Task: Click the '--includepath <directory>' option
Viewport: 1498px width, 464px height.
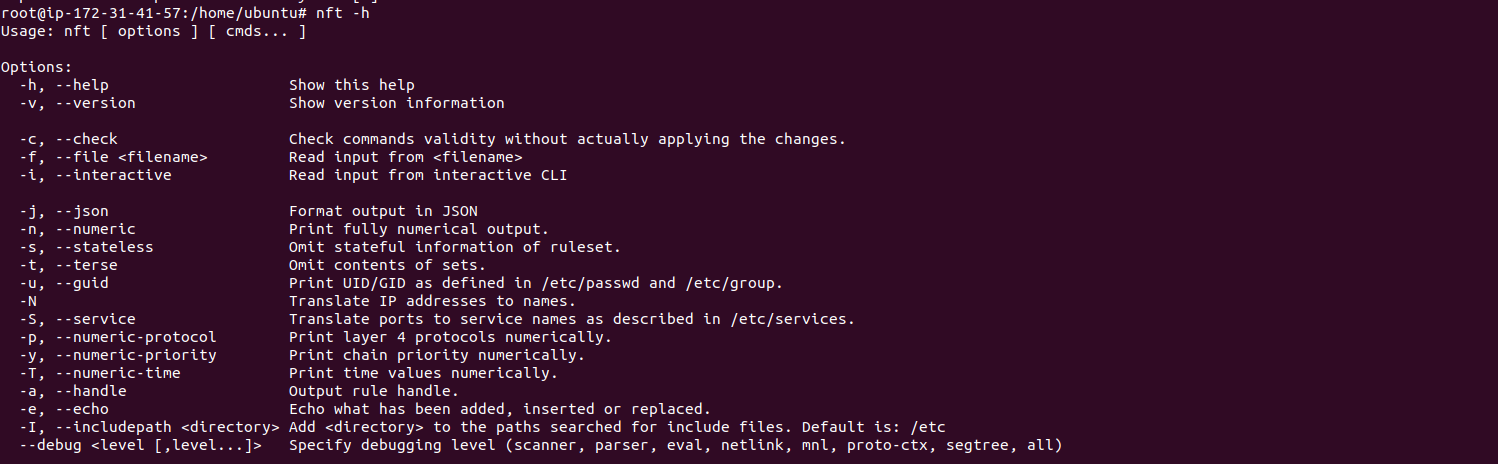Action: click(x=167, y=427)
